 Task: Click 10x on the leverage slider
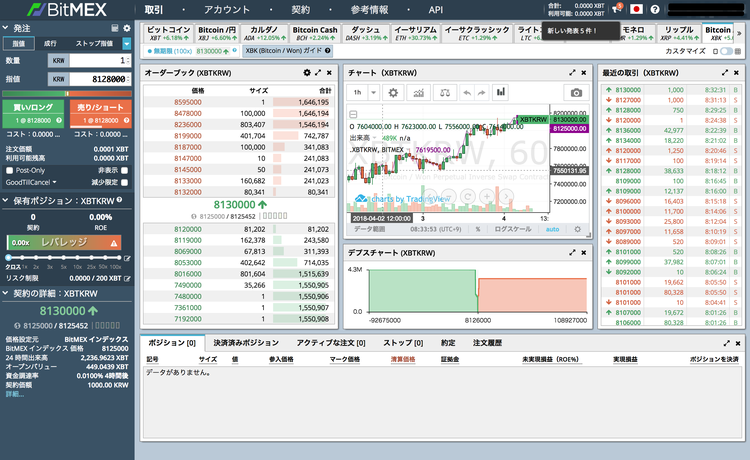pyautogui.click(x=77, y=266)
